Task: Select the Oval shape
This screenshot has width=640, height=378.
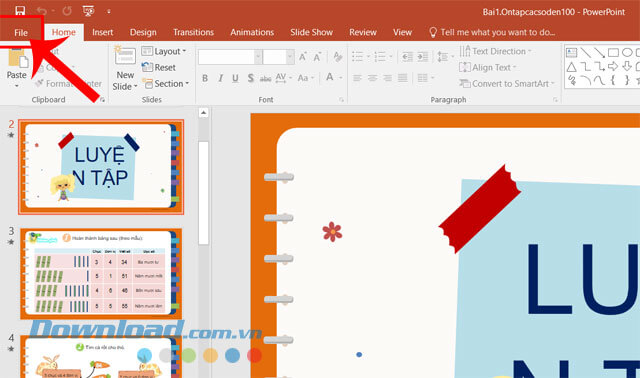Action: pos(627,53)
